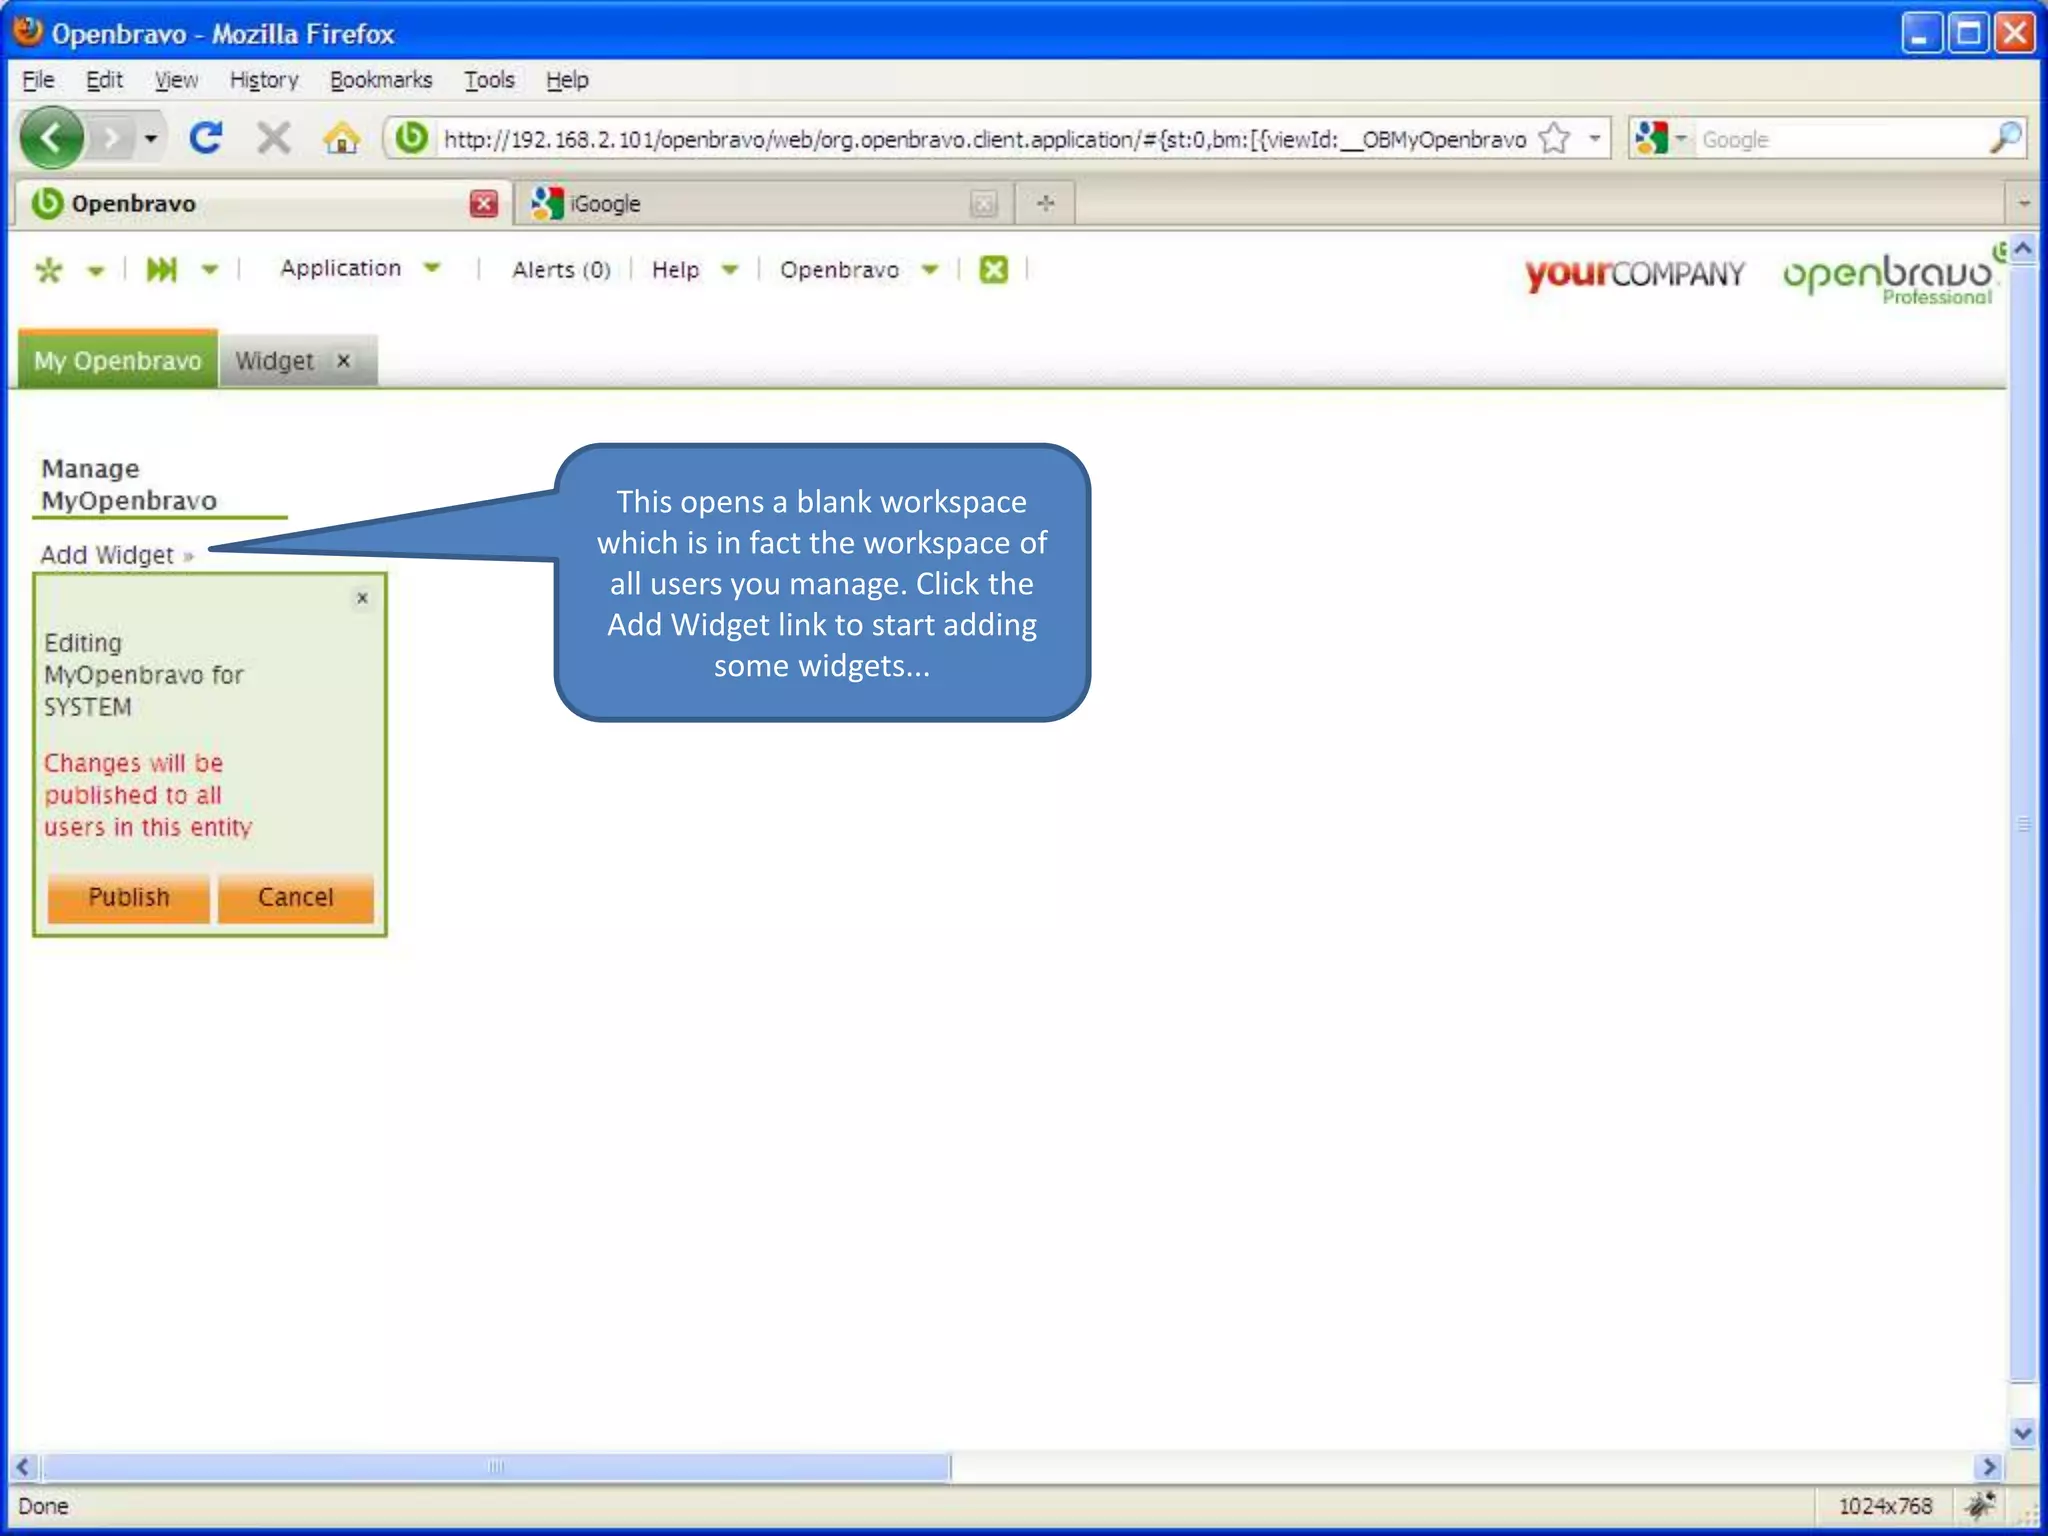The width and height of the screenshot is (2048, 1536).
Task: Open Alerts (0)
Action: pos(561,270)
